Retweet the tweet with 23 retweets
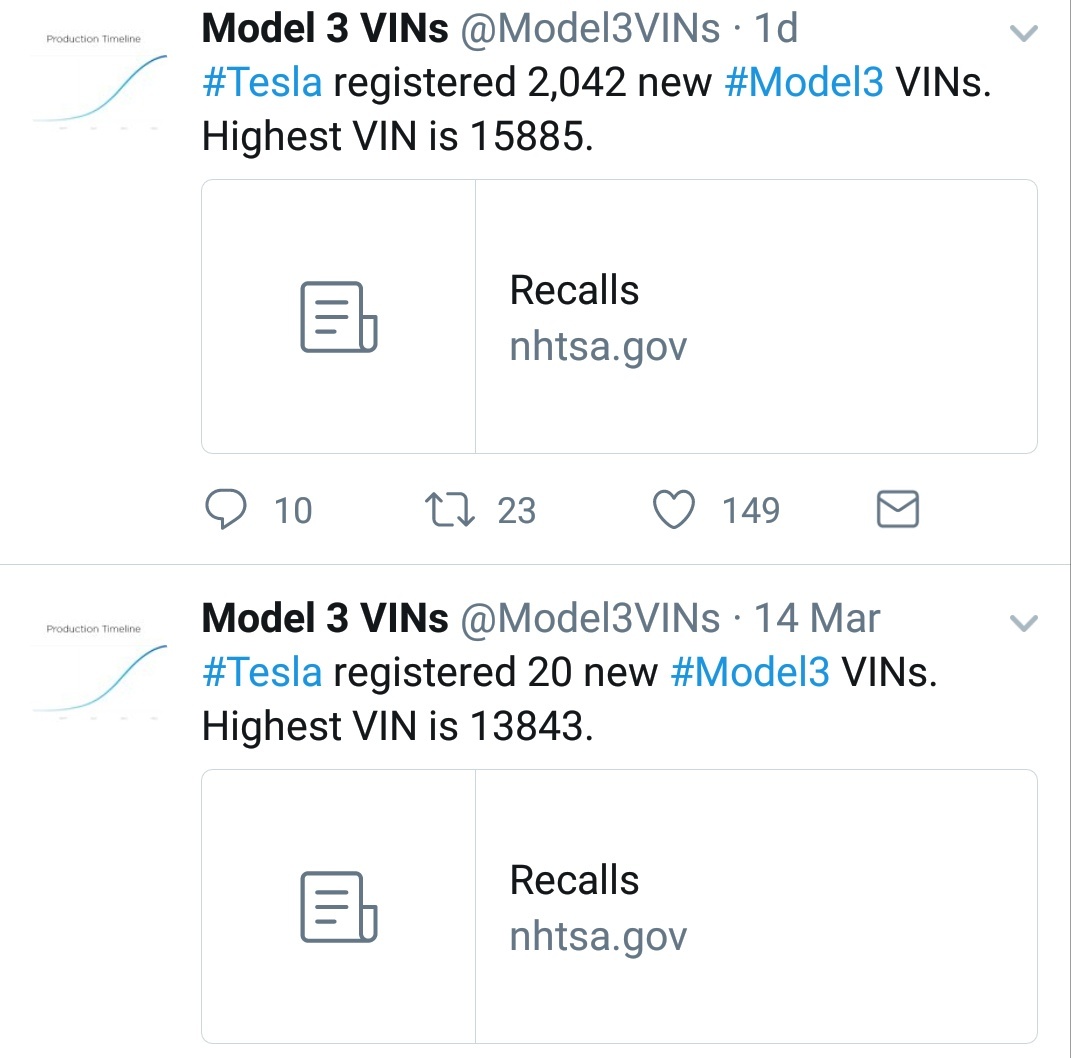 tap(449, 510)
